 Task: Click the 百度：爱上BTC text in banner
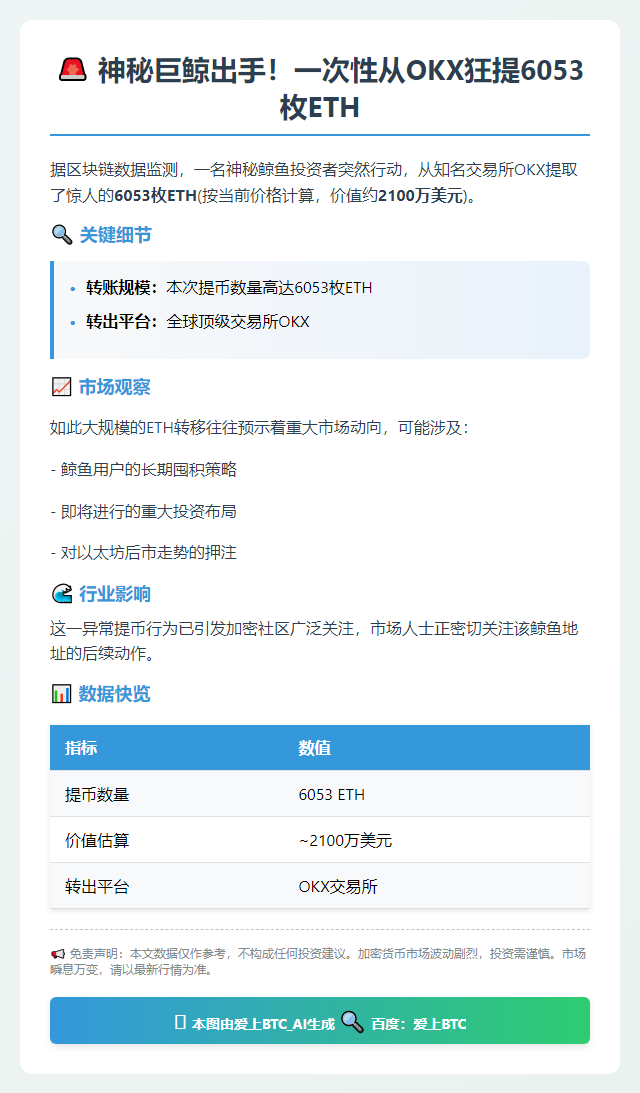point(419,1024)
